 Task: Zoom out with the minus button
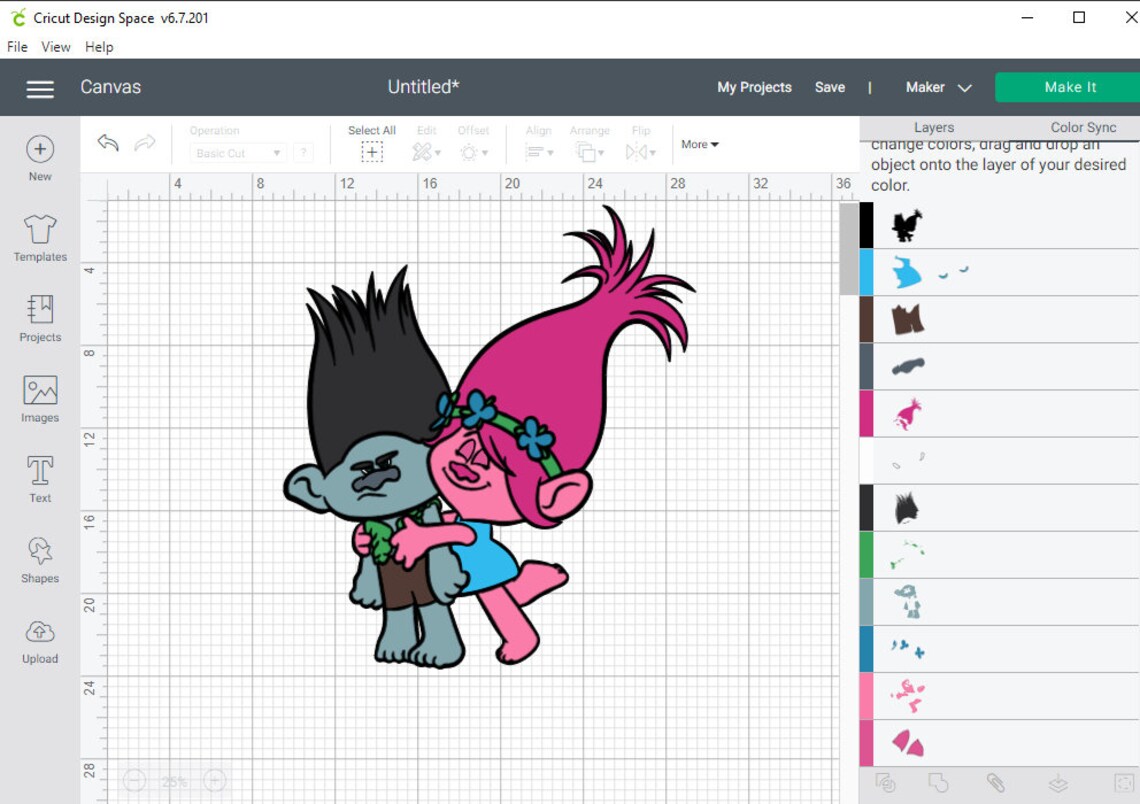(x=135, y=781)
